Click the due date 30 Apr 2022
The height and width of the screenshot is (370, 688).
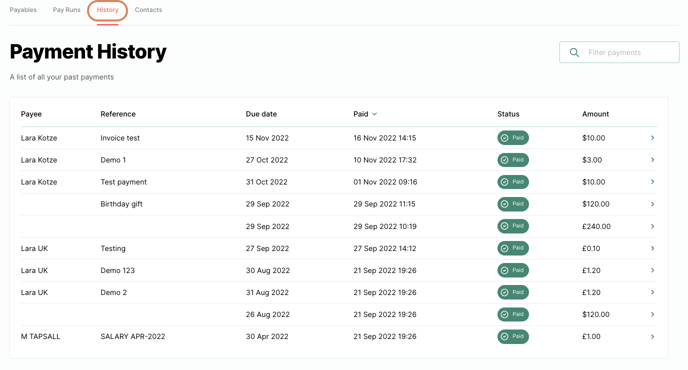(x=267, y=337)
